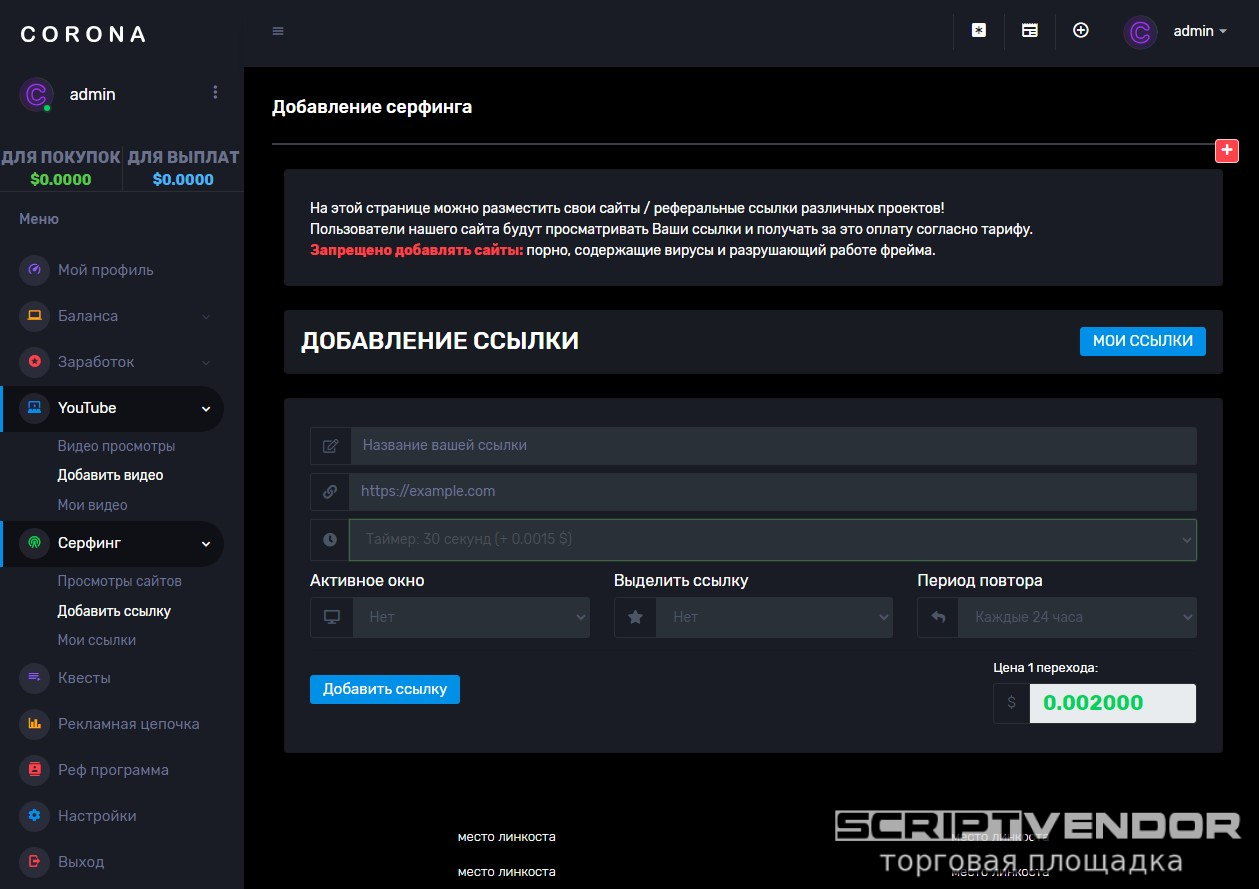Open Рекламная цепочка menu item
The width and height of the screenshot is (1259, 889).
(128, 724)
